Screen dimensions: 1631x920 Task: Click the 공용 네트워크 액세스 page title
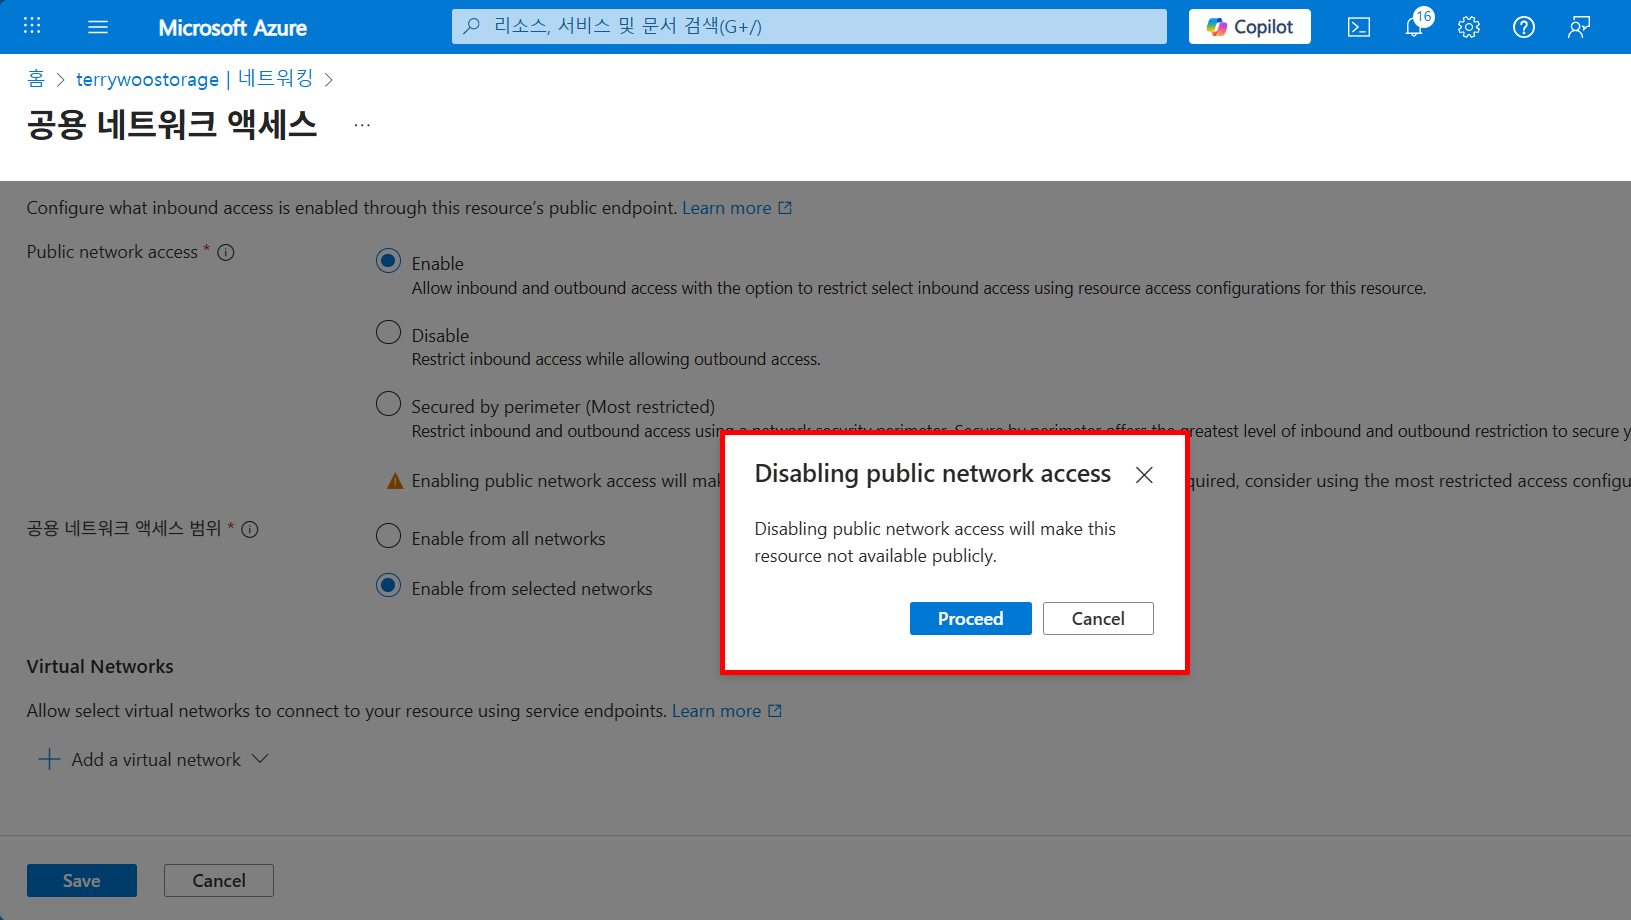172,124
